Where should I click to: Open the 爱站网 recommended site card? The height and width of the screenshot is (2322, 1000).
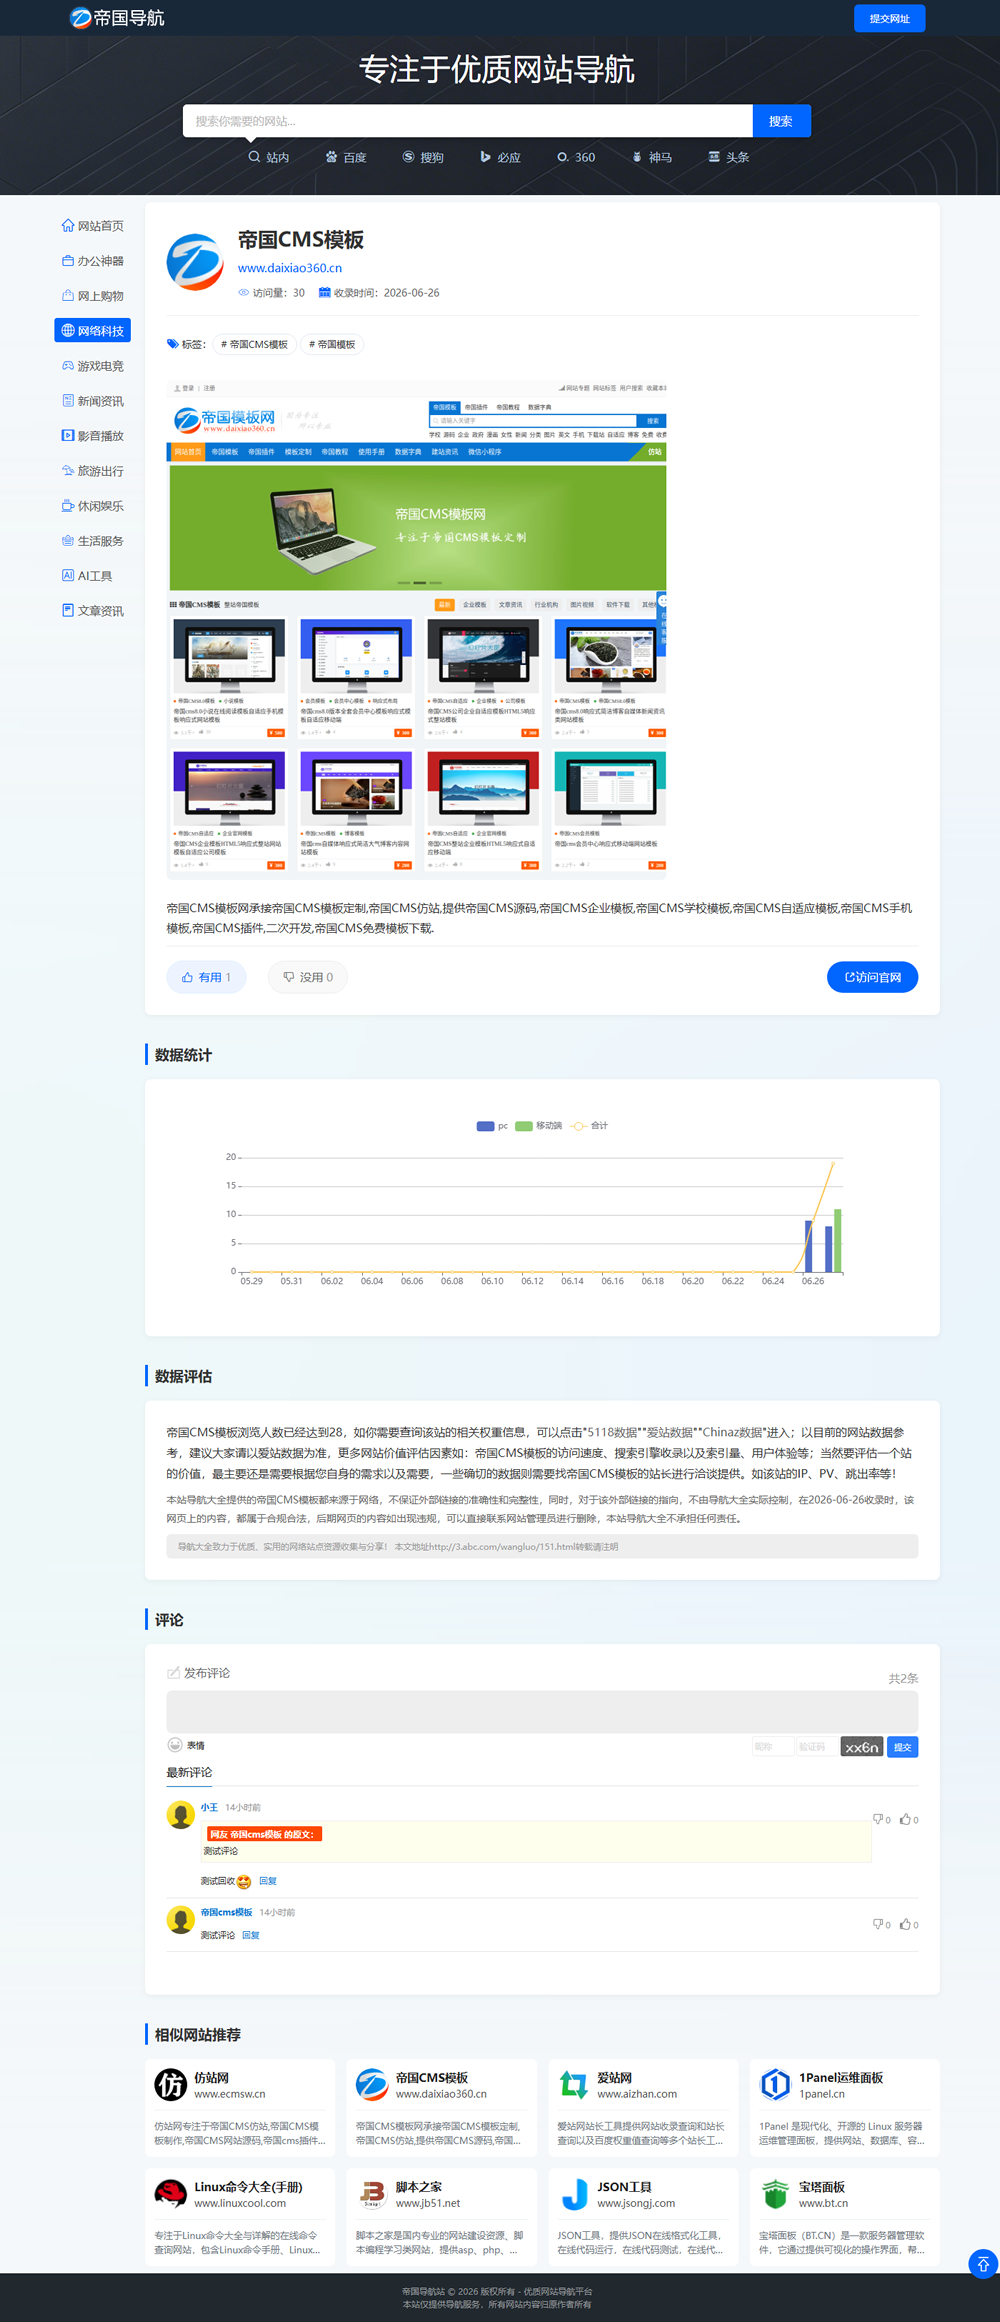[x=643, y=2106]
